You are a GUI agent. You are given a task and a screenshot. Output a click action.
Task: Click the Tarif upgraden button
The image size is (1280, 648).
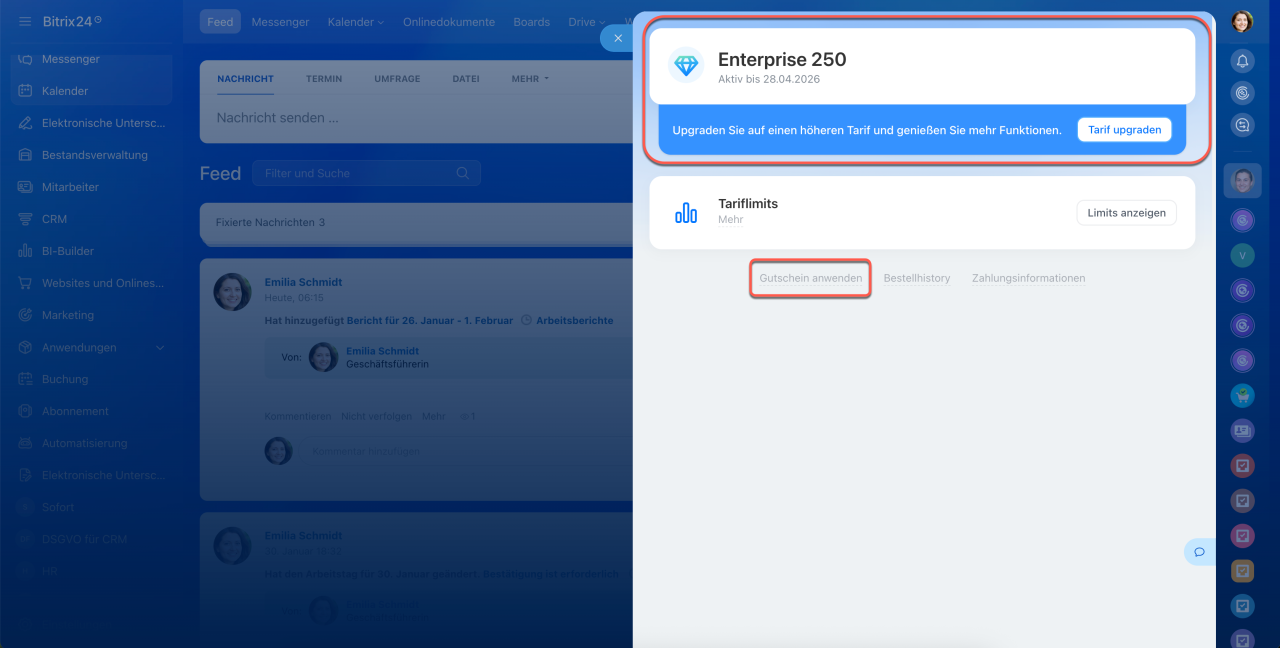point(1124,130)
